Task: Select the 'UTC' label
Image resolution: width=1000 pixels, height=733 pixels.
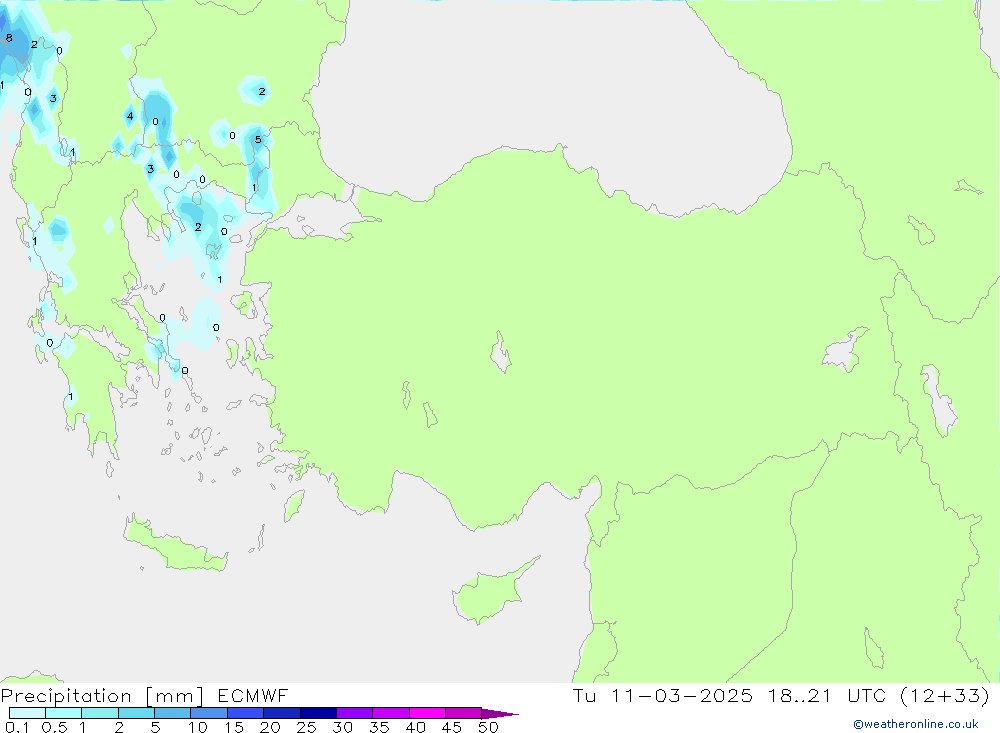Action: pos(866,695)
